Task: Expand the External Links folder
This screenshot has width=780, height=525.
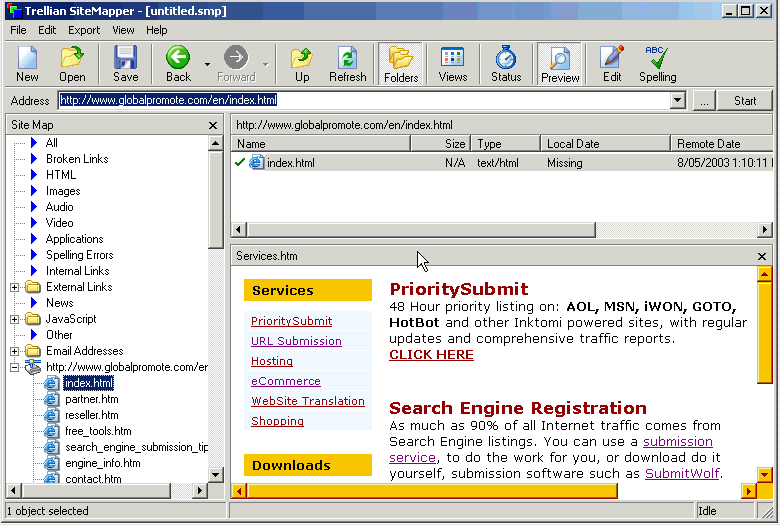Action: 14,288
